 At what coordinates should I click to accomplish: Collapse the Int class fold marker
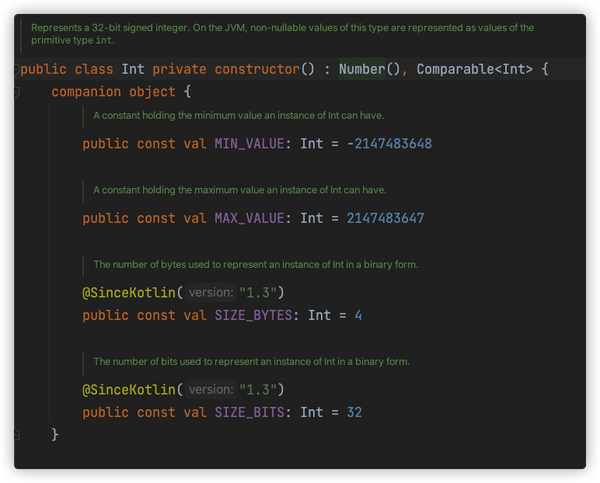coord(16,70)
